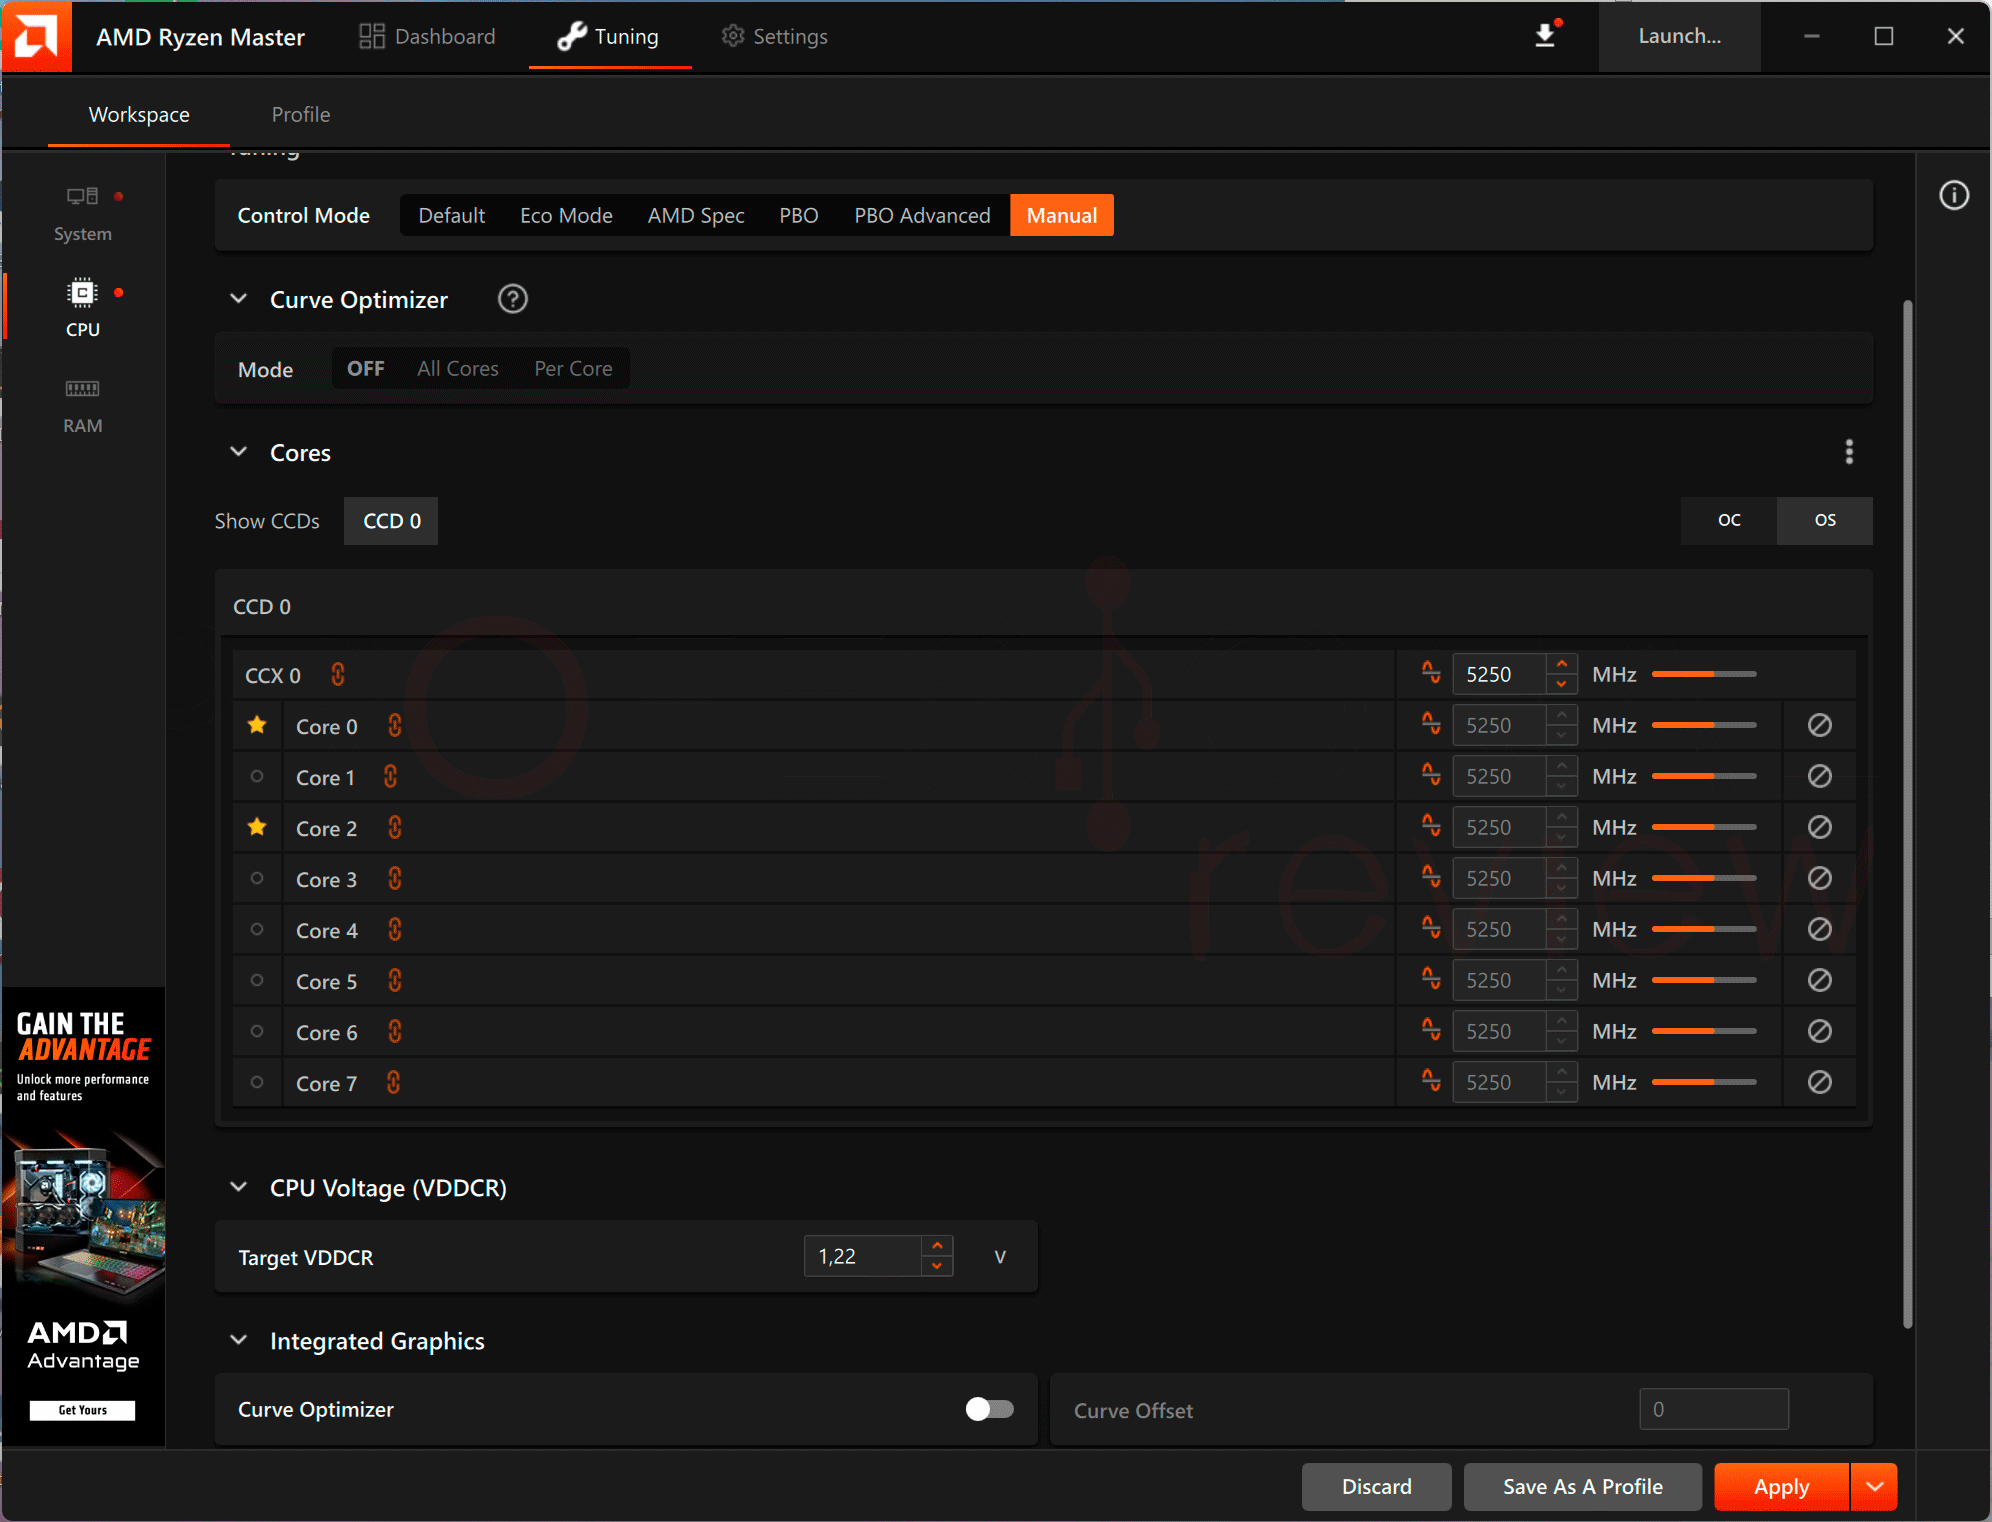The height and width of the screenshot is (1522, 1992).
Task: Click the CCX 0 frequency input field
Action: coord(1499,674)
